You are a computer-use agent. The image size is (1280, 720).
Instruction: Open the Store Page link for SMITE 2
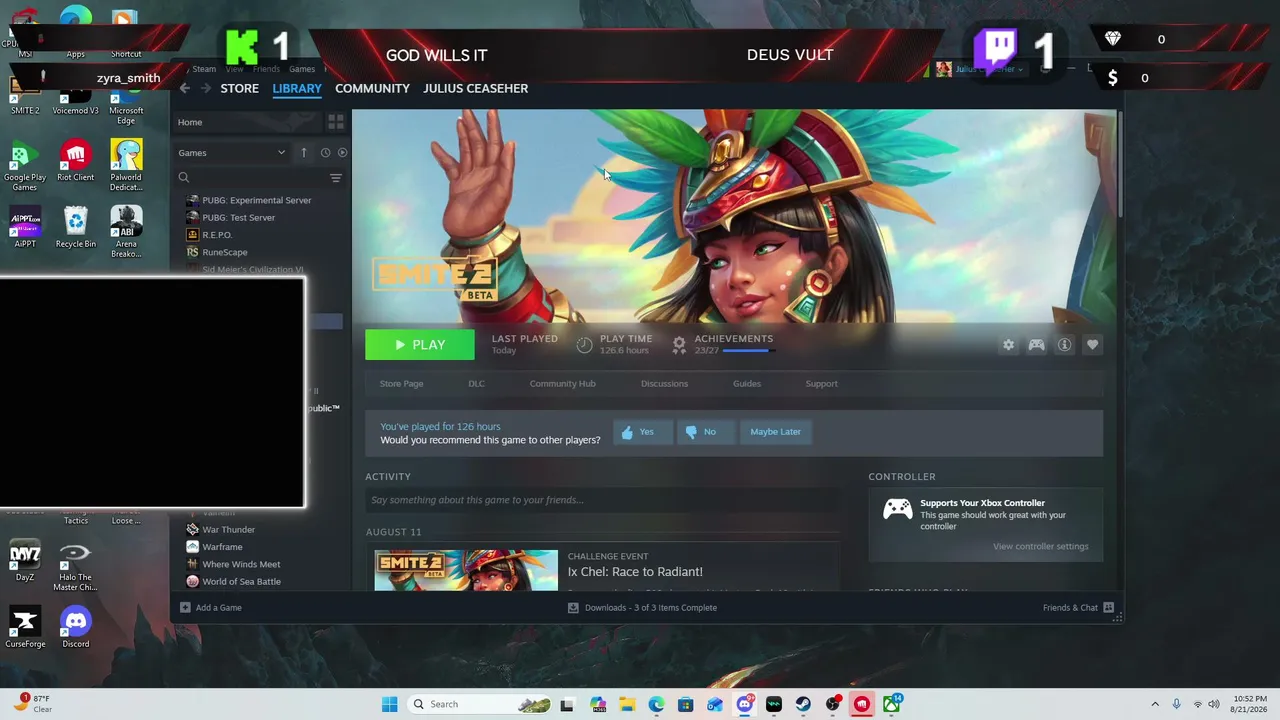pyautogui.click(x=401, y=384)
